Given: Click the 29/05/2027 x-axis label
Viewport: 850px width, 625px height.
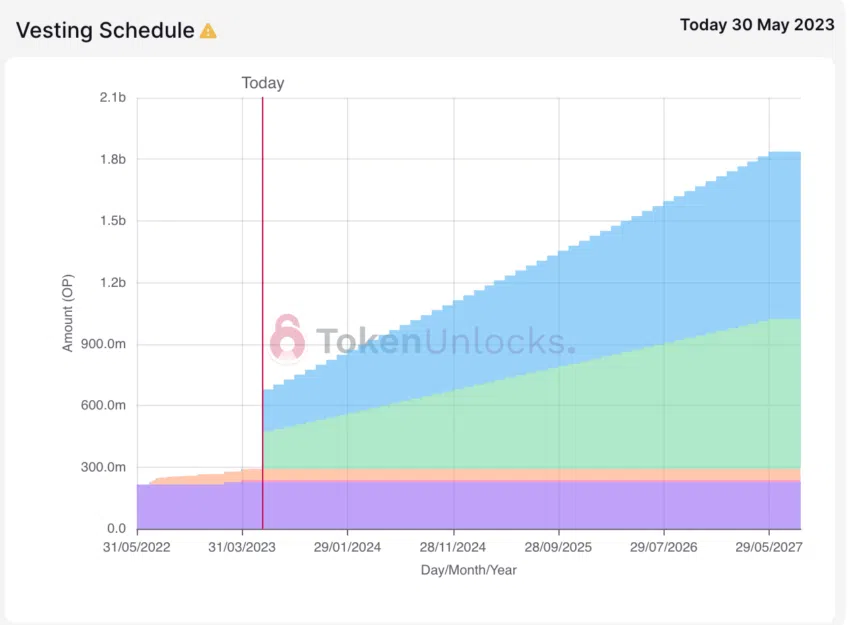Looking at the screenshot, I should point(769,548).
